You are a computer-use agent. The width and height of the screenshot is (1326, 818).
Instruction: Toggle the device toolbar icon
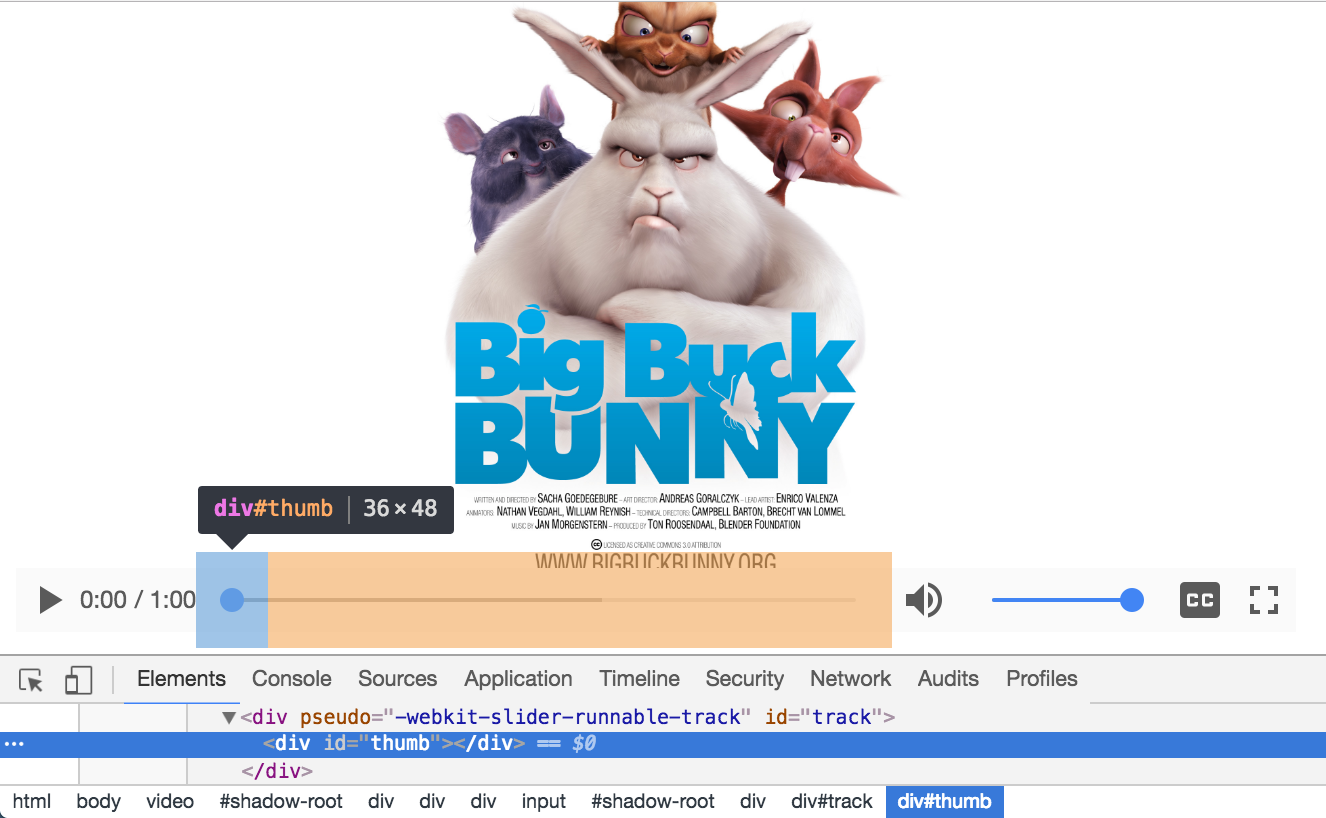pos(78,680)
